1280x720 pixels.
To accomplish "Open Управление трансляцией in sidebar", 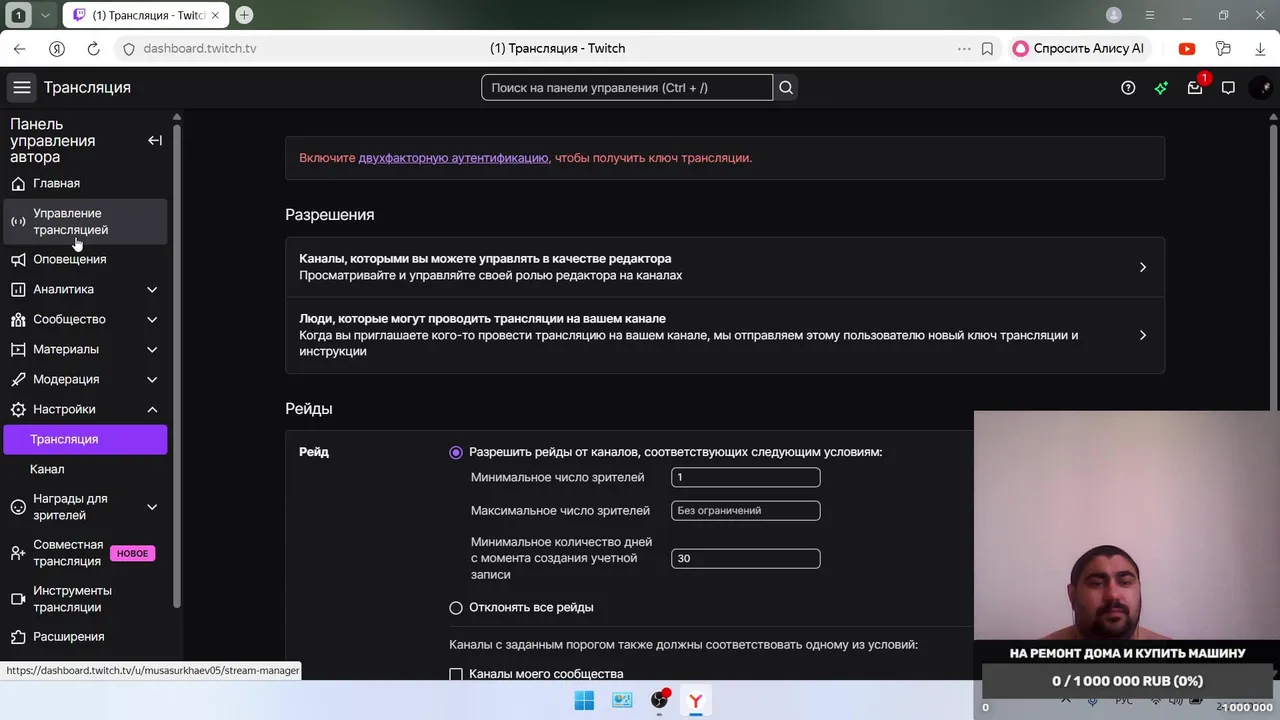I will (x=85, y=221).
